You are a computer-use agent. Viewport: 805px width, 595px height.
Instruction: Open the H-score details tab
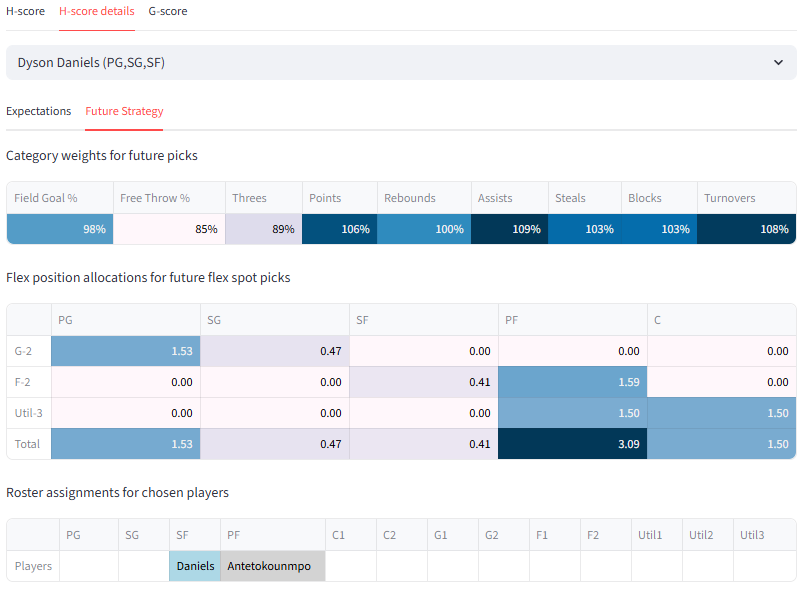(96, 11)
